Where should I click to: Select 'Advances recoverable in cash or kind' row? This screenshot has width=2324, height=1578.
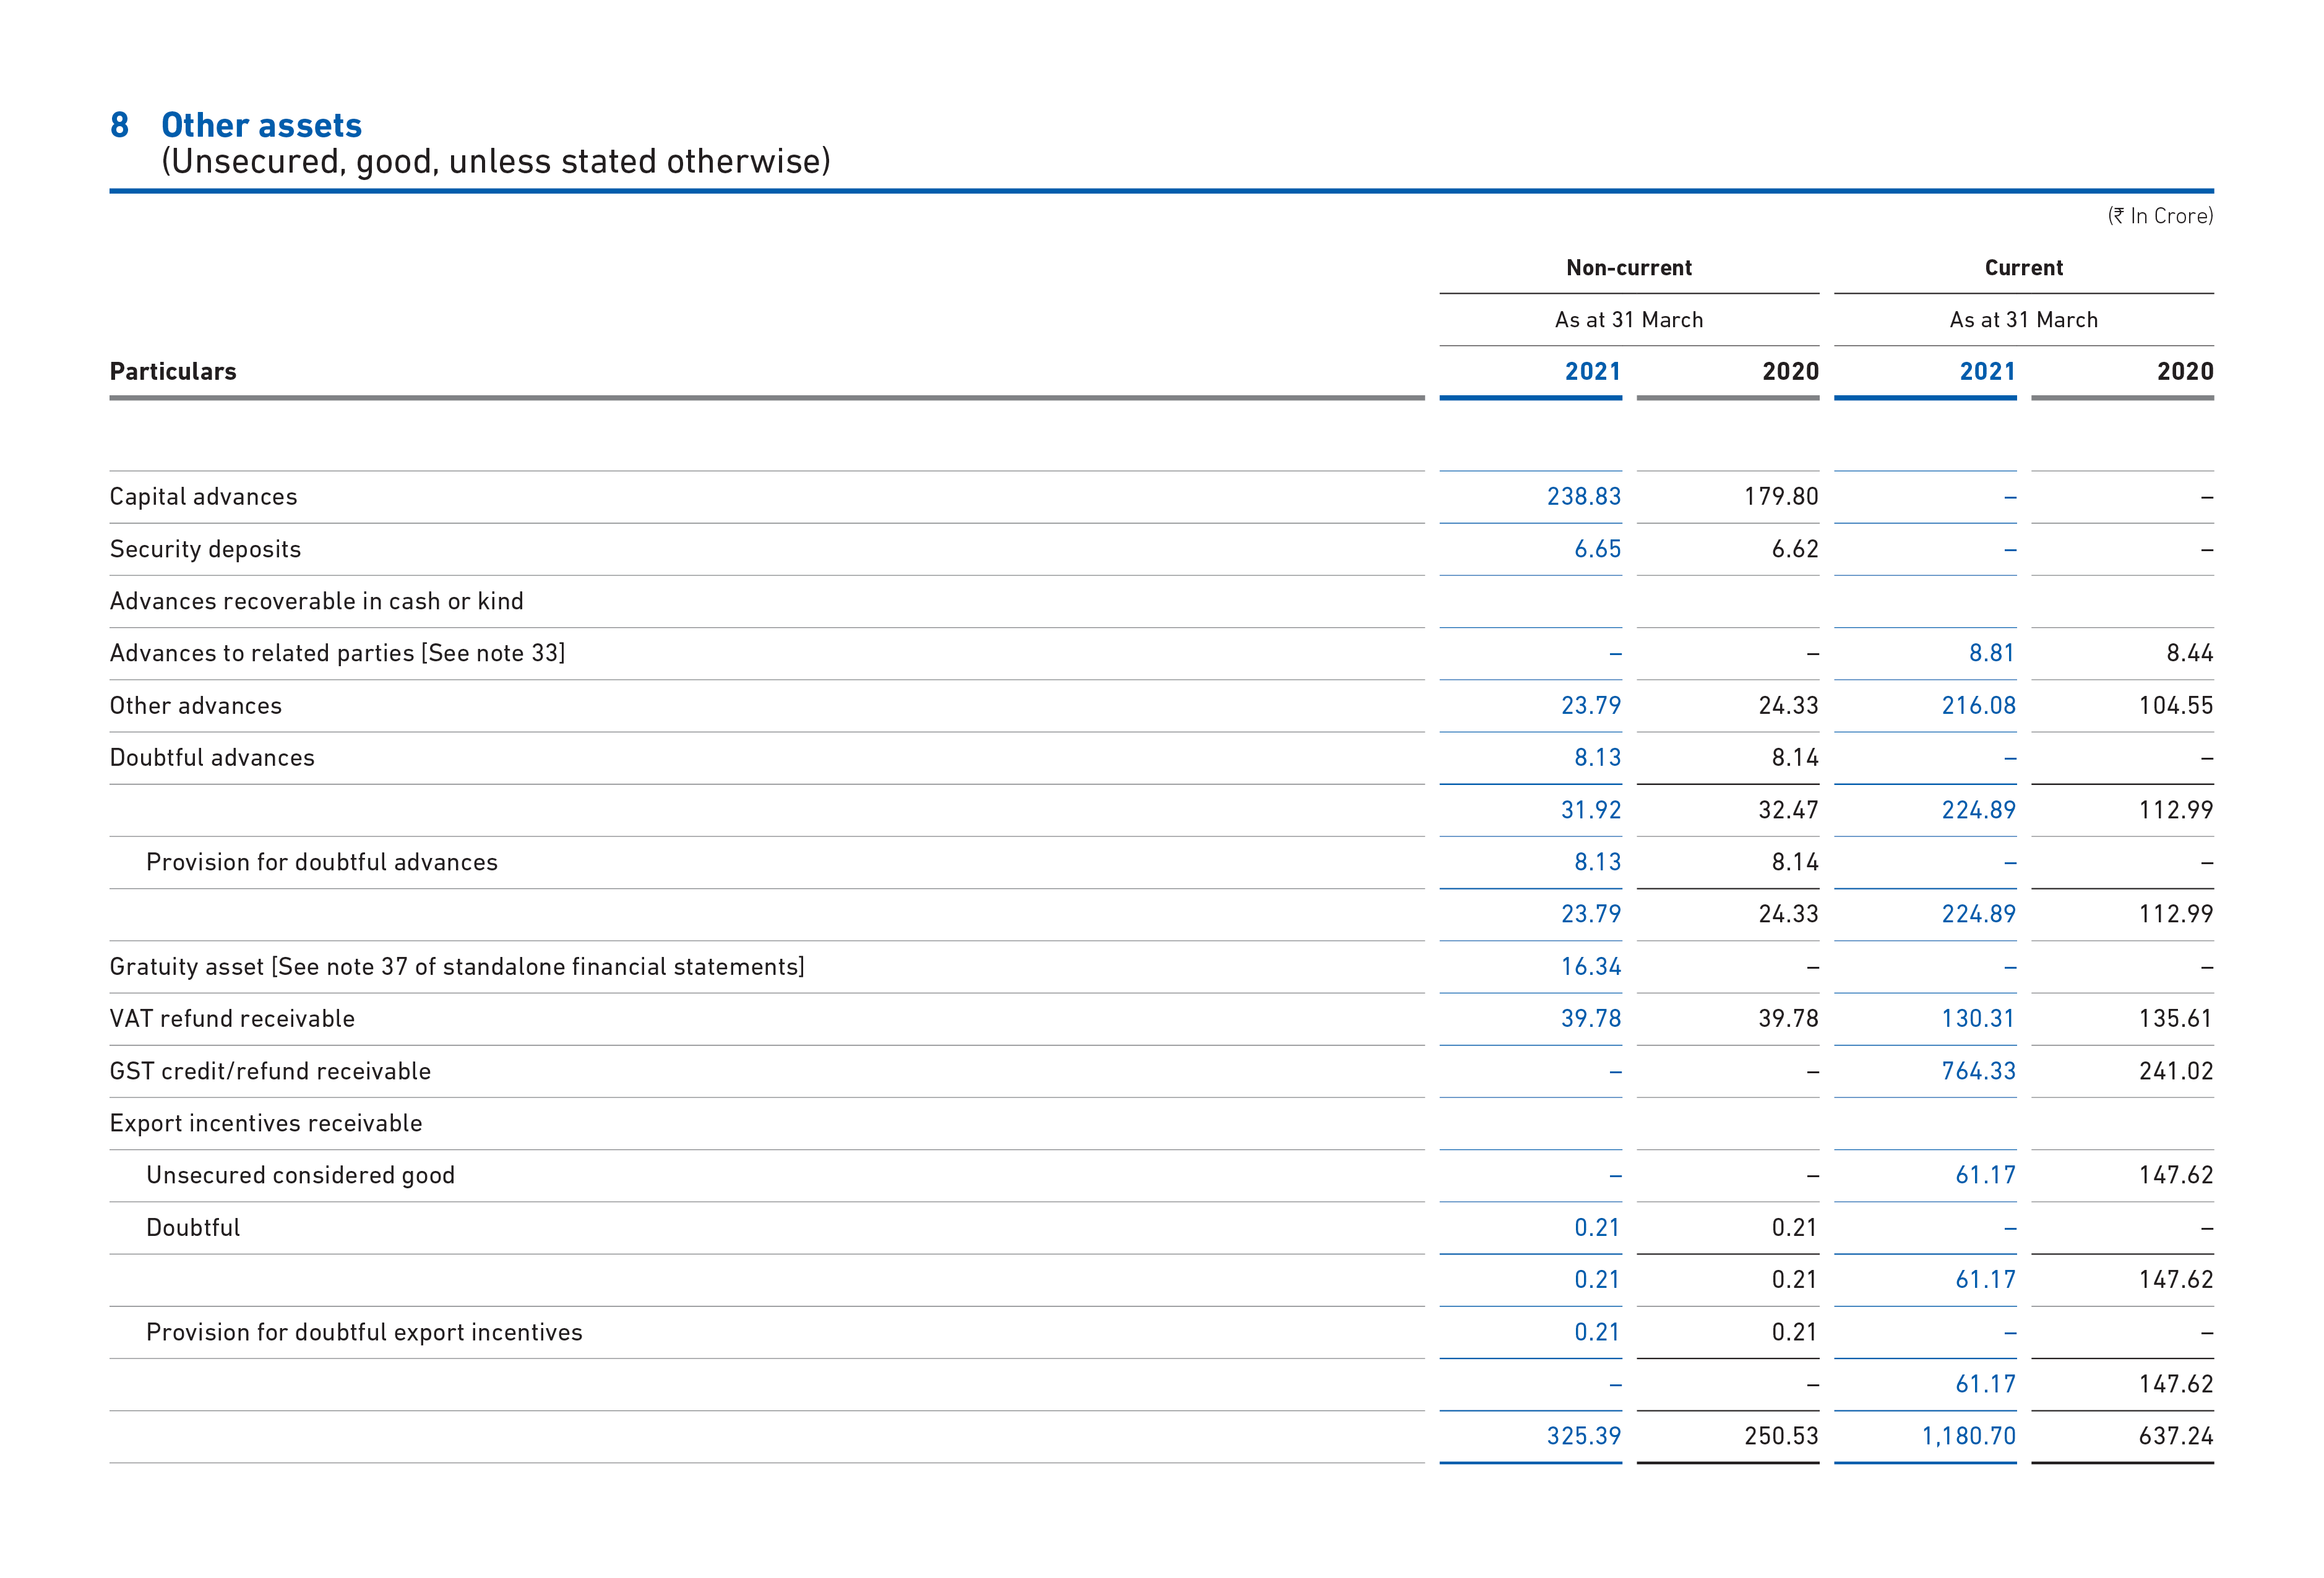coord(316,600)
